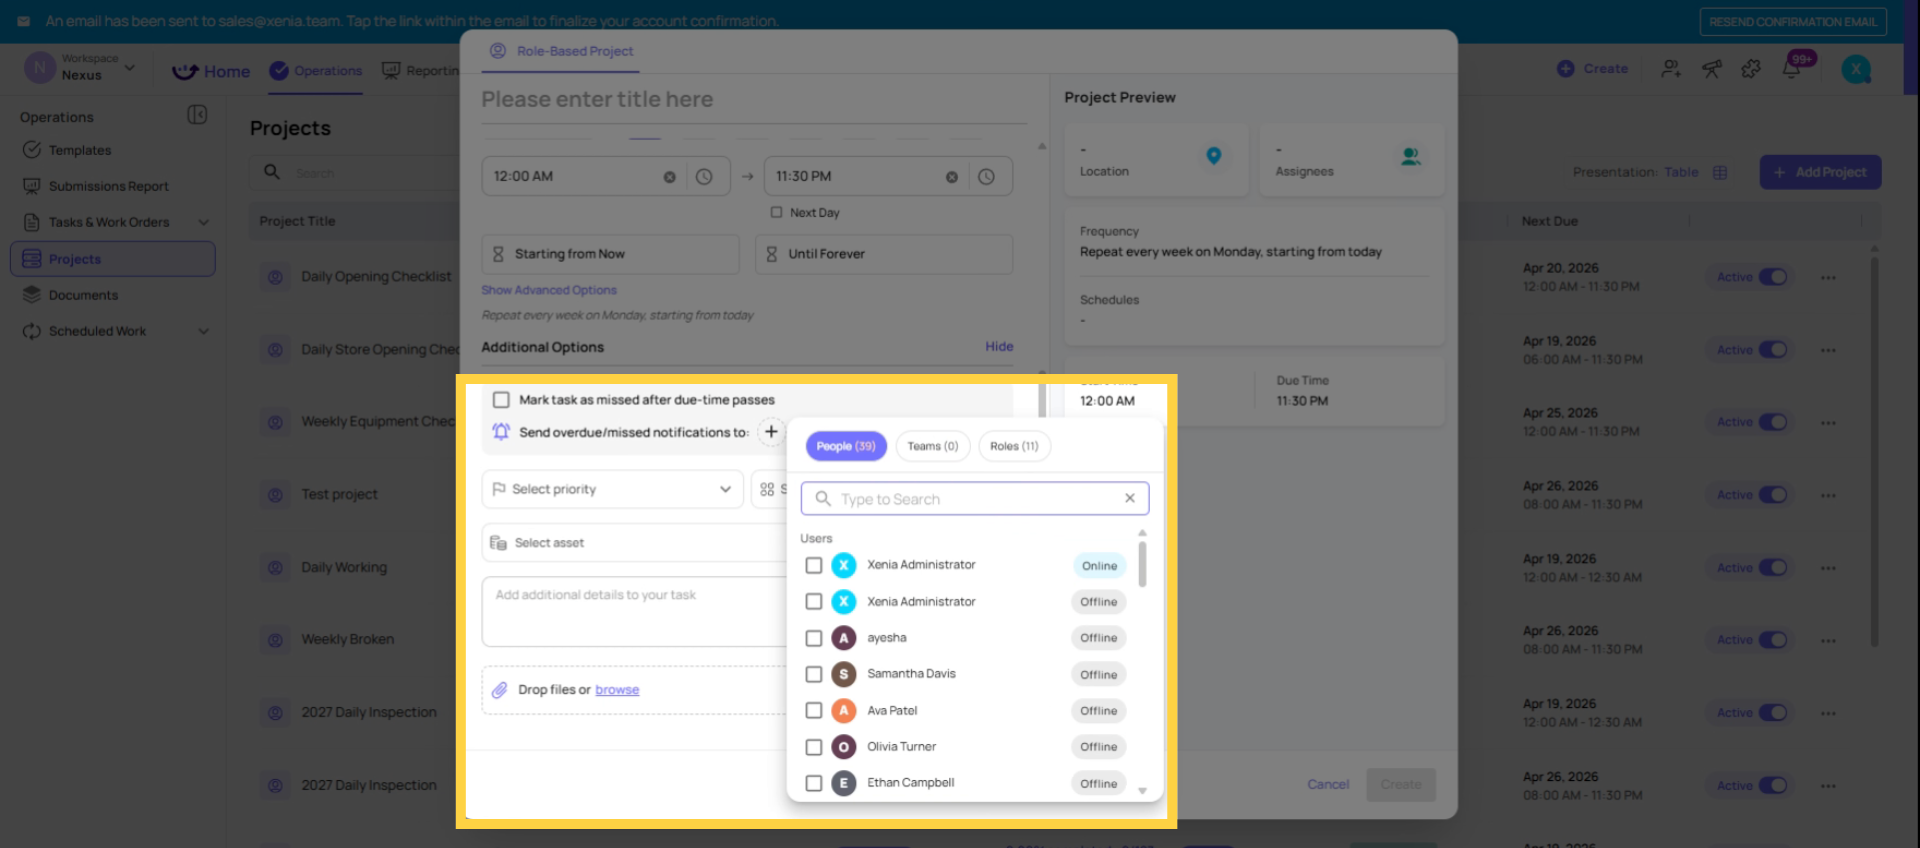Click the plus icon beside overdue notifications
1920x848 pixels.
(771, 432)
